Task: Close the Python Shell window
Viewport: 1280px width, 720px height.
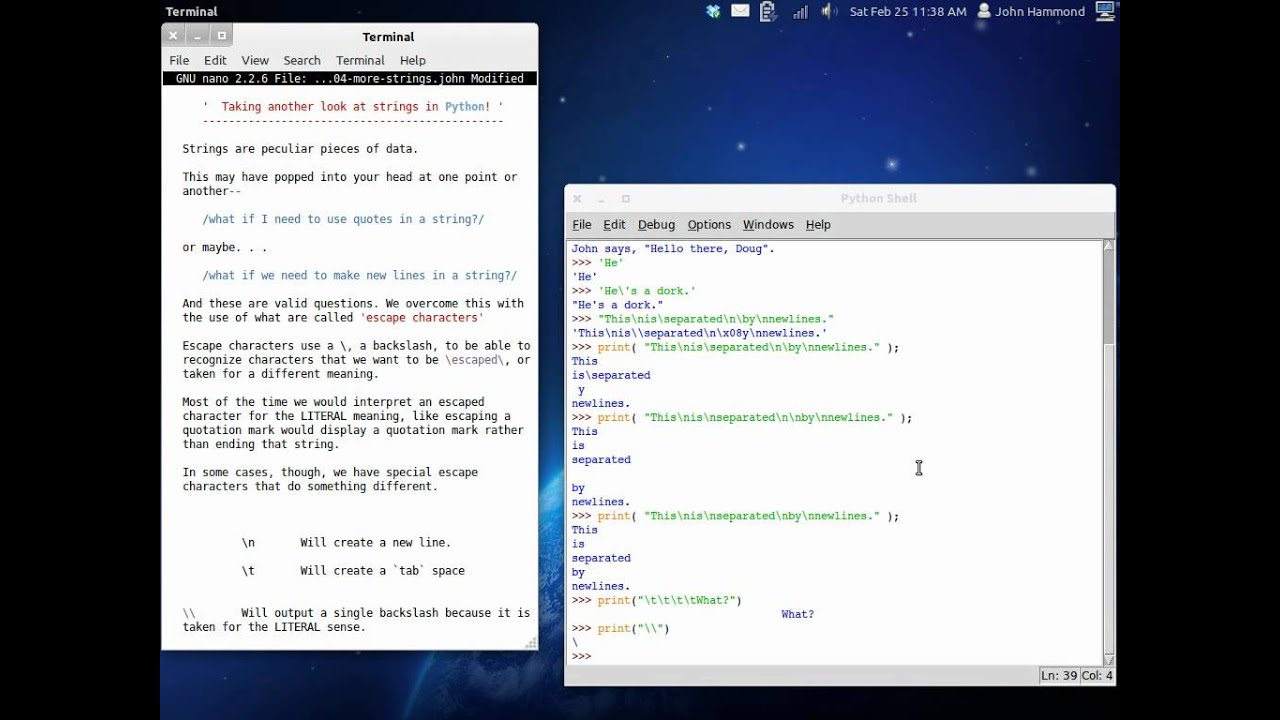Action: coord(577,199)
